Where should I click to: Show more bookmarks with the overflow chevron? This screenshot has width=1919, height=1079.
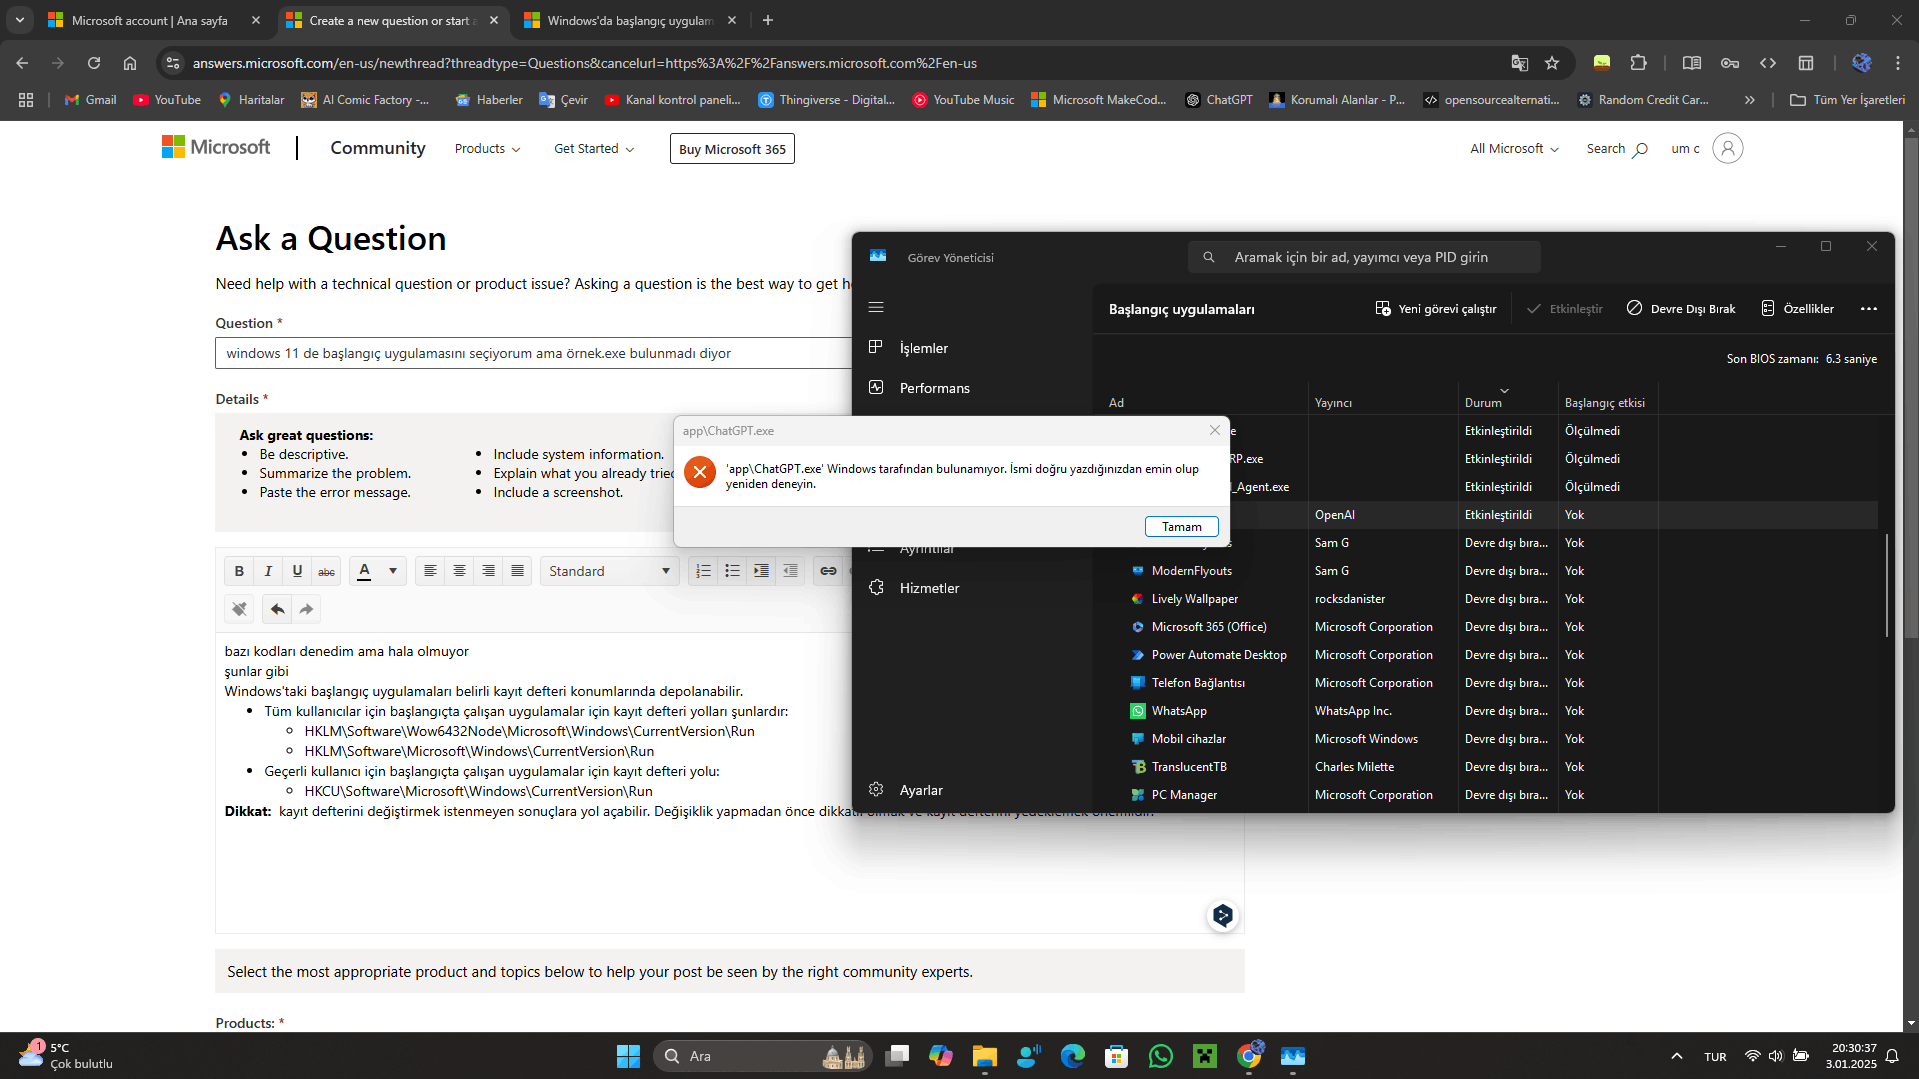(x=1749, y=100)
